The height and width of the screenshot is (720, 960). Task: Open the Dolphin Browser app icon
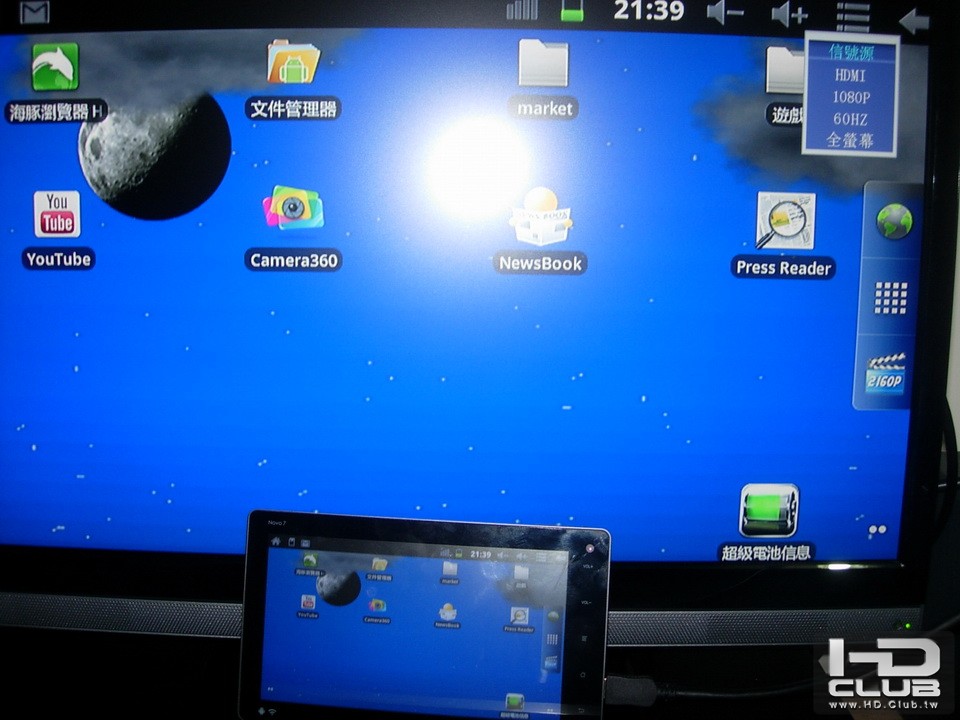pos(55,67)
